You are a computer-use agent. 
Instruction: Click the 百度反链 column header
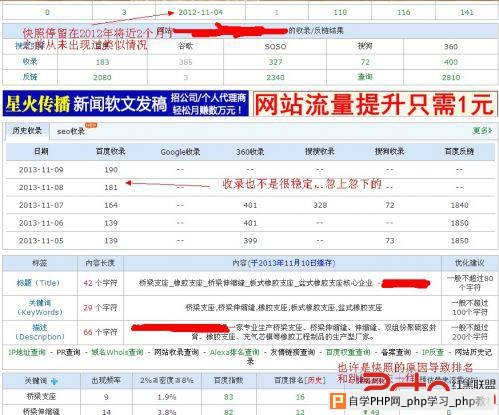(459, 152)
